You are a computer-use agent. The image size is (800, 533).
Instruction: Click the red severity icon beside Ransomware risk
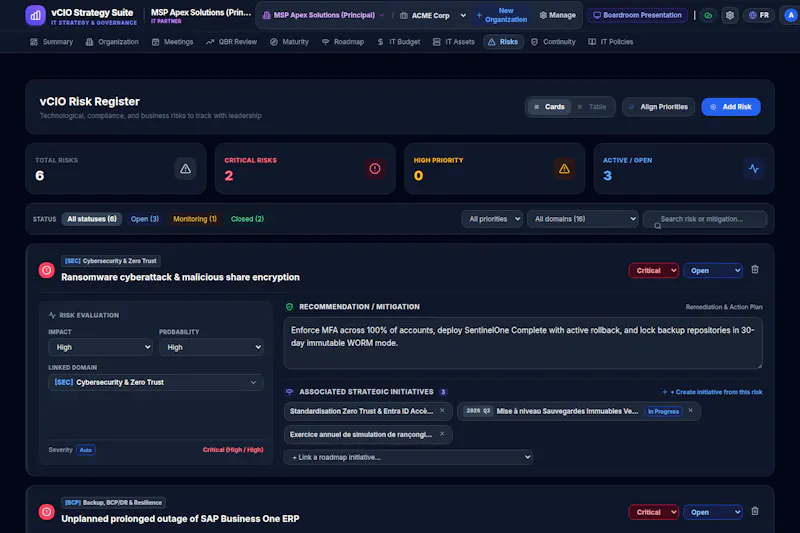point(46,270)
